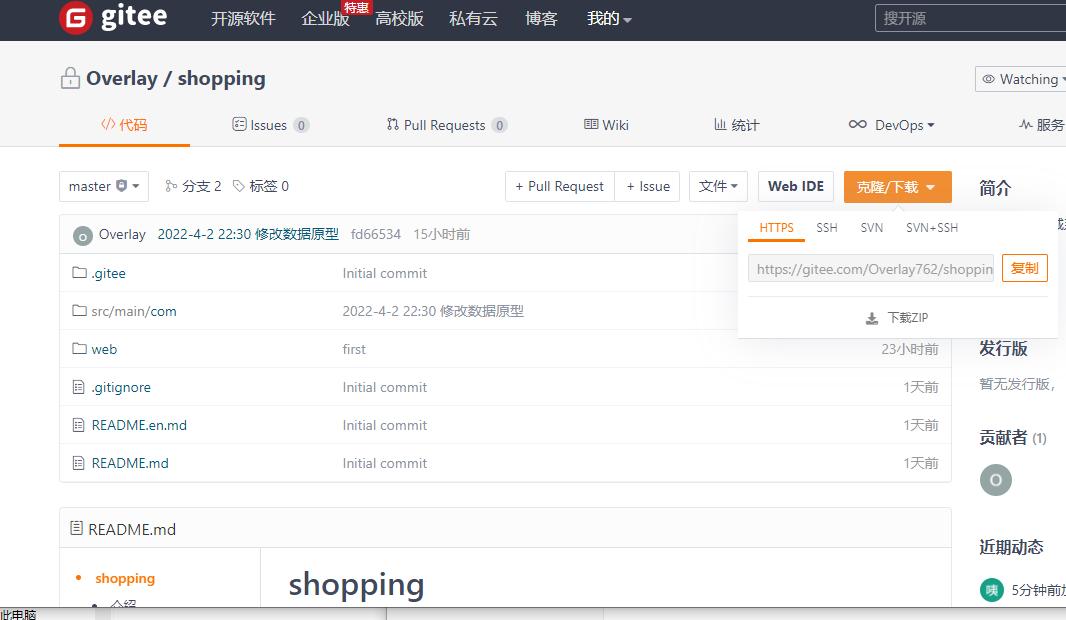This screenshot has height=620, width=1066.
Task: Open the src/main/com folder name
Action: point(134,311)
